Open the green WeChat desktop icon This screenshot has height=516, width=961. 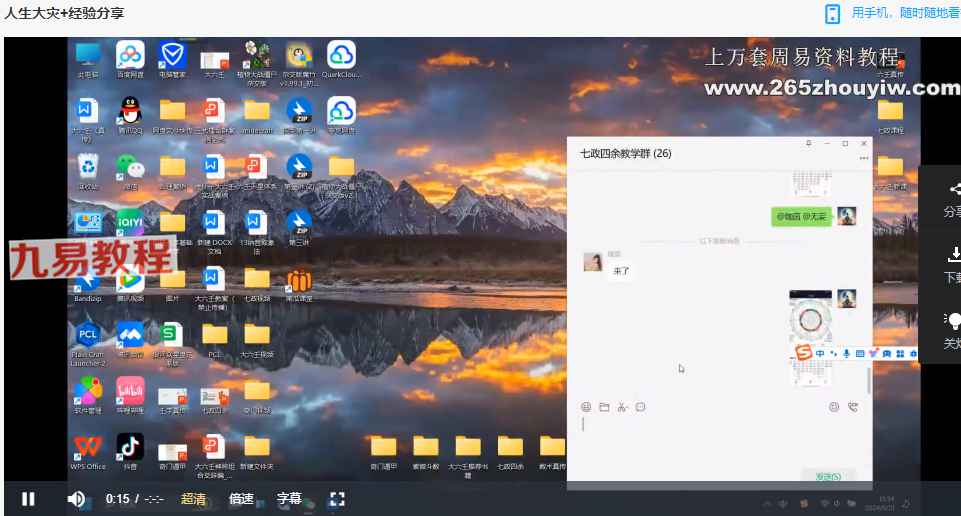(130, 166)
